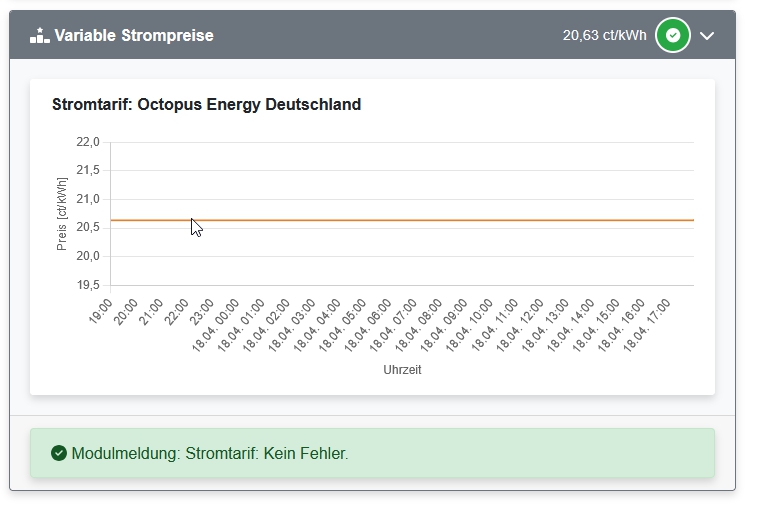
Task: Click the 21,0 y-axis label
Action: pos(88,200)
